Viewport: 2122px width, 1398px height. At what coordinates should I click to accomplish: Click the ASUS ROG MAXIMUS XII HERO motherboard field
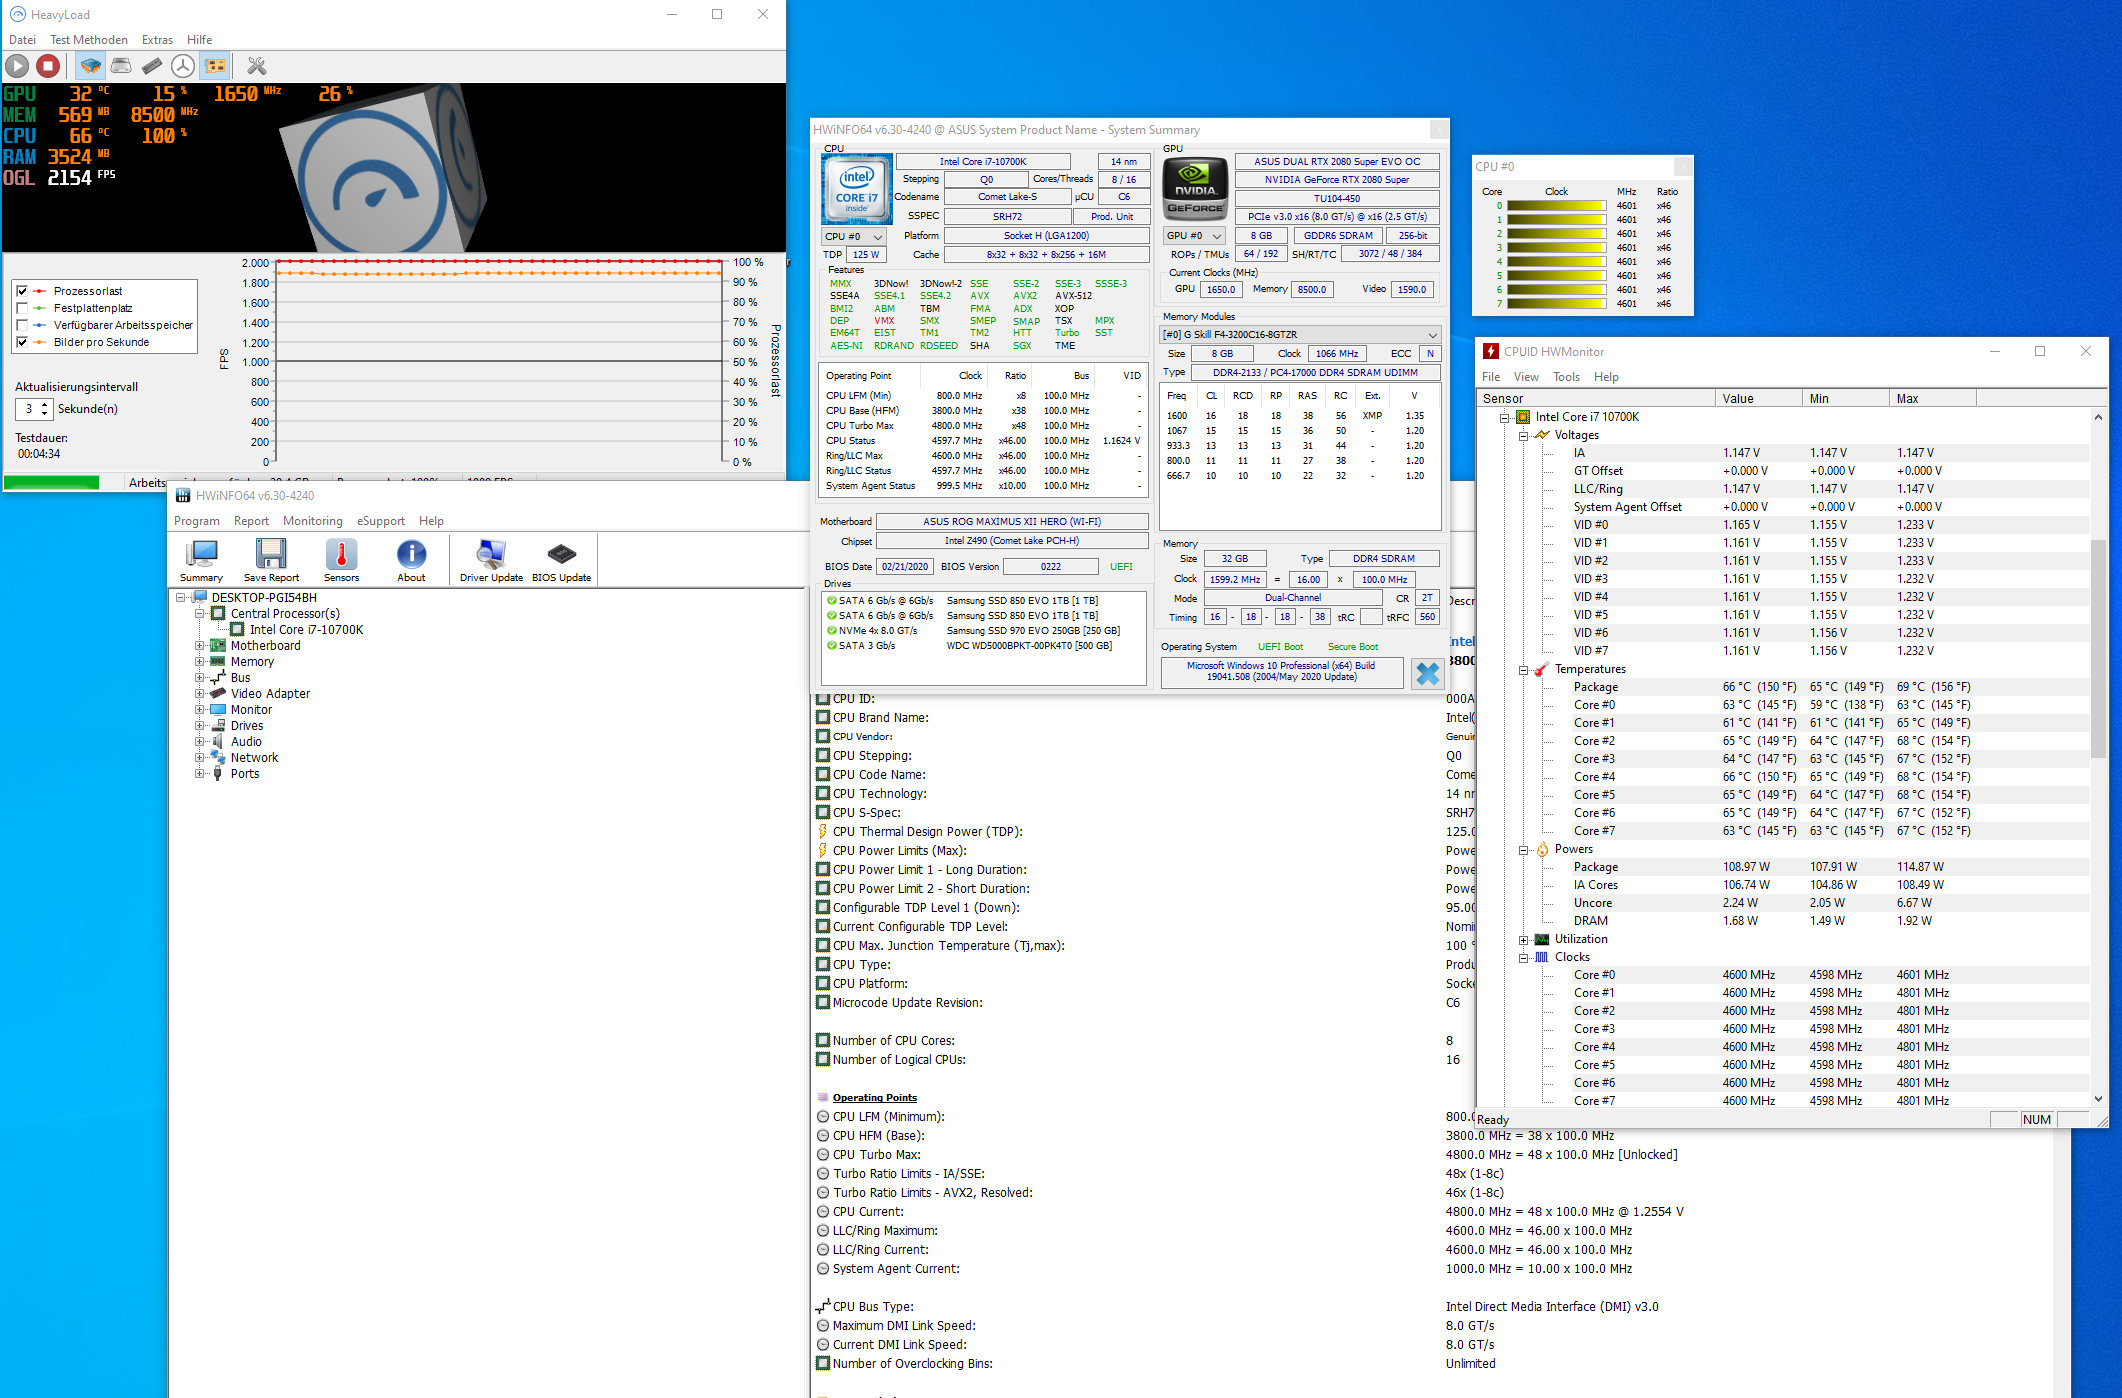click(1012, 522)
